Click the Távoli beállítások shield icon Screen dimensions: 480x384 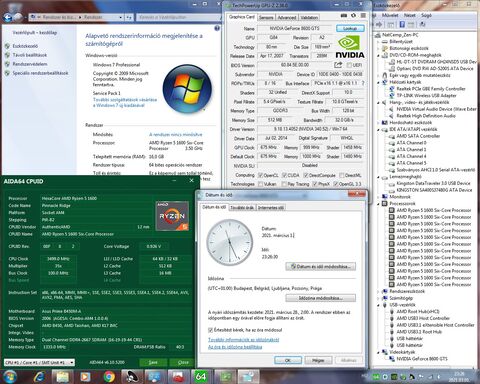[x=7, y=55]
